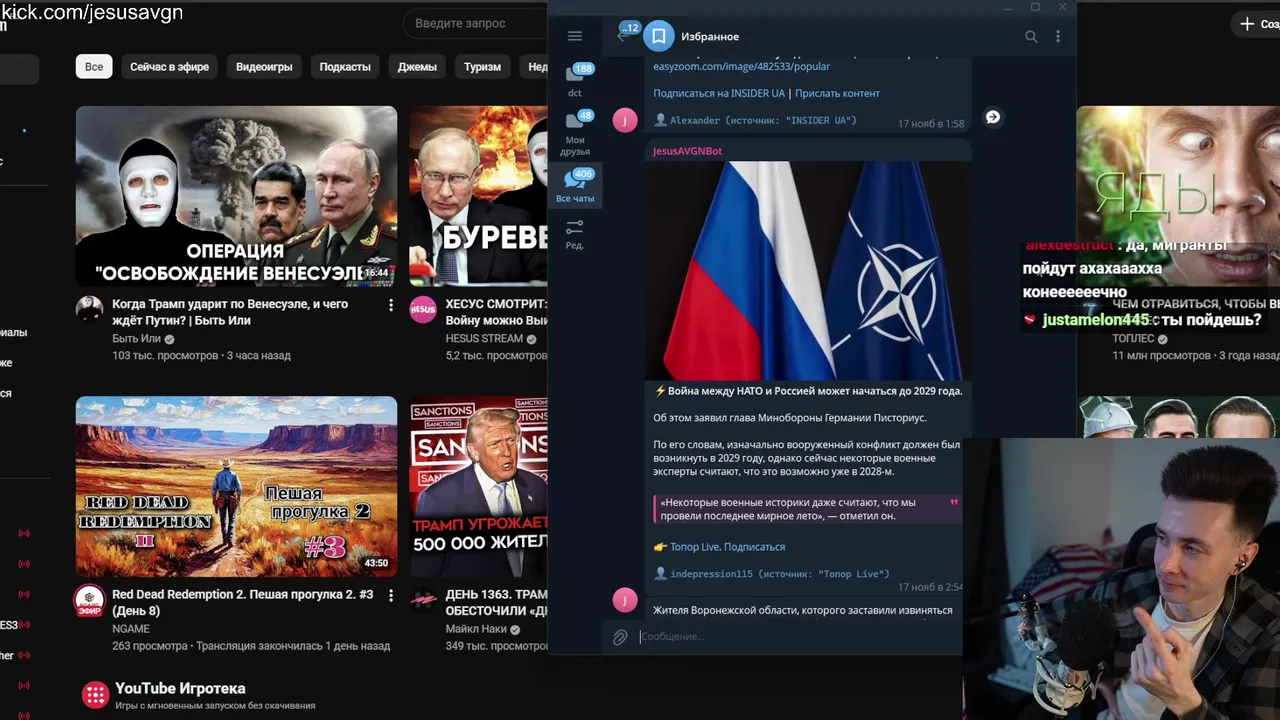Click the NGAME channel avatar
Image resolution: width=1280 pixels, height=720 pixels.
[90, 600]
